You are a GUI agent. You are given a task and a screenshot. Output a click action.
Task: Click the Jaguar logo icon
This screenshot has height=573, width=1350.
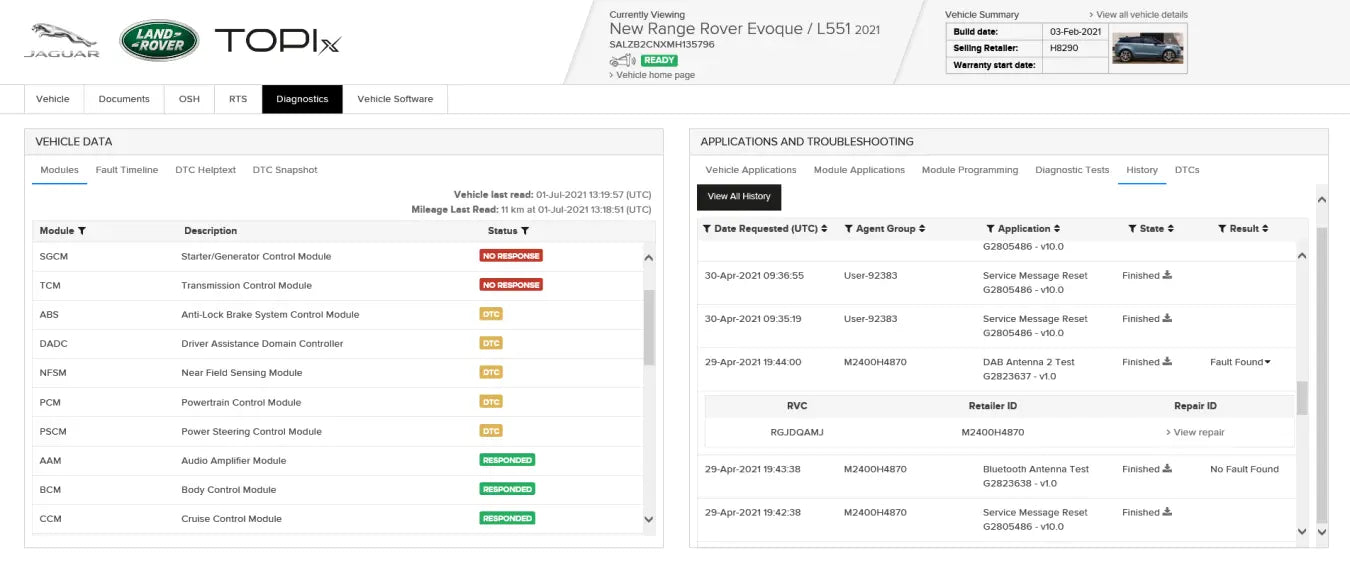[61, 40]
